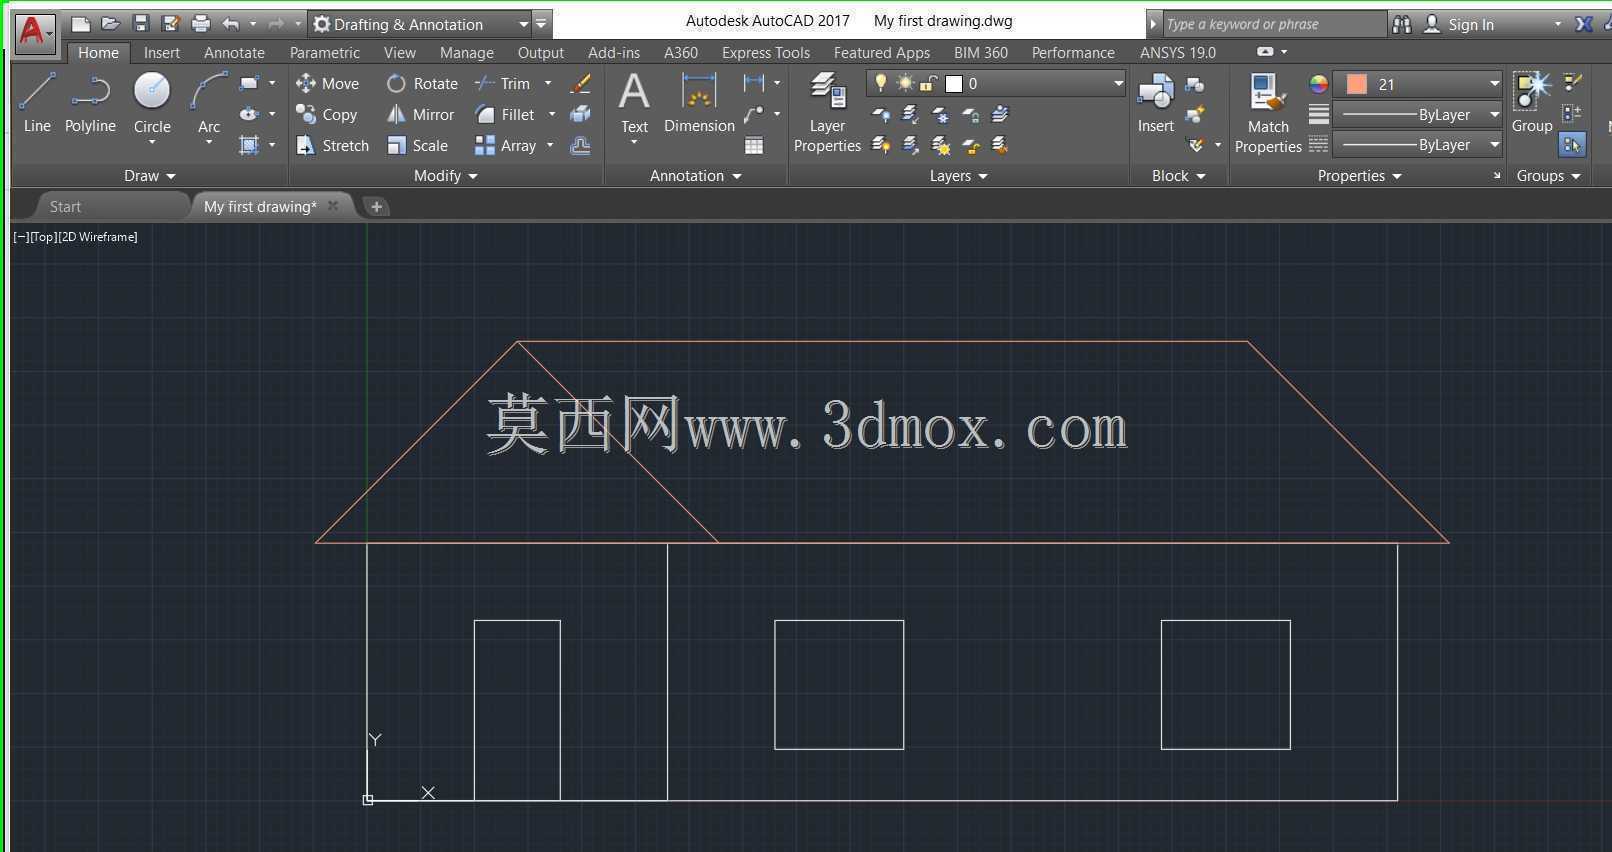Toggle layer 0 freeze sun icon

tap(905, 84)
